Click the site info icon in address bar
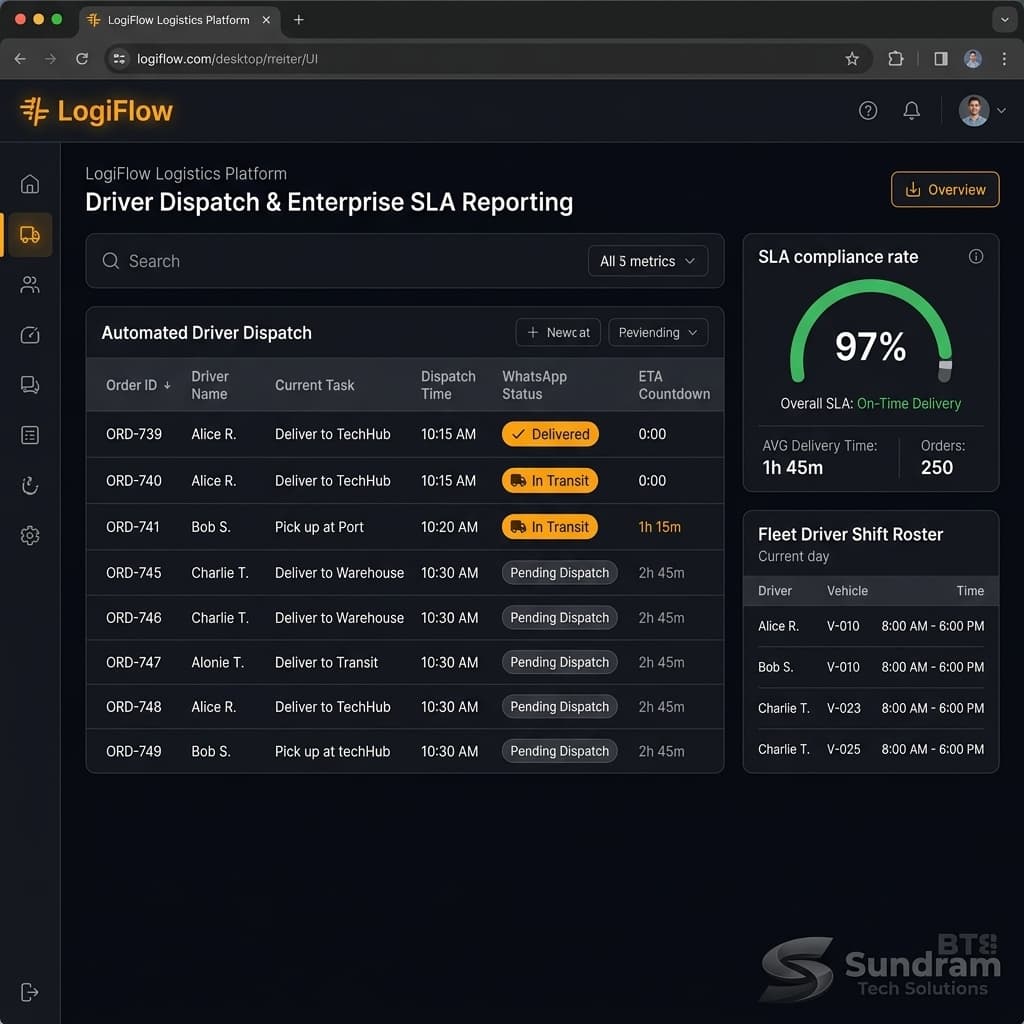The image size is (1024, 1024). click(119, 59)
